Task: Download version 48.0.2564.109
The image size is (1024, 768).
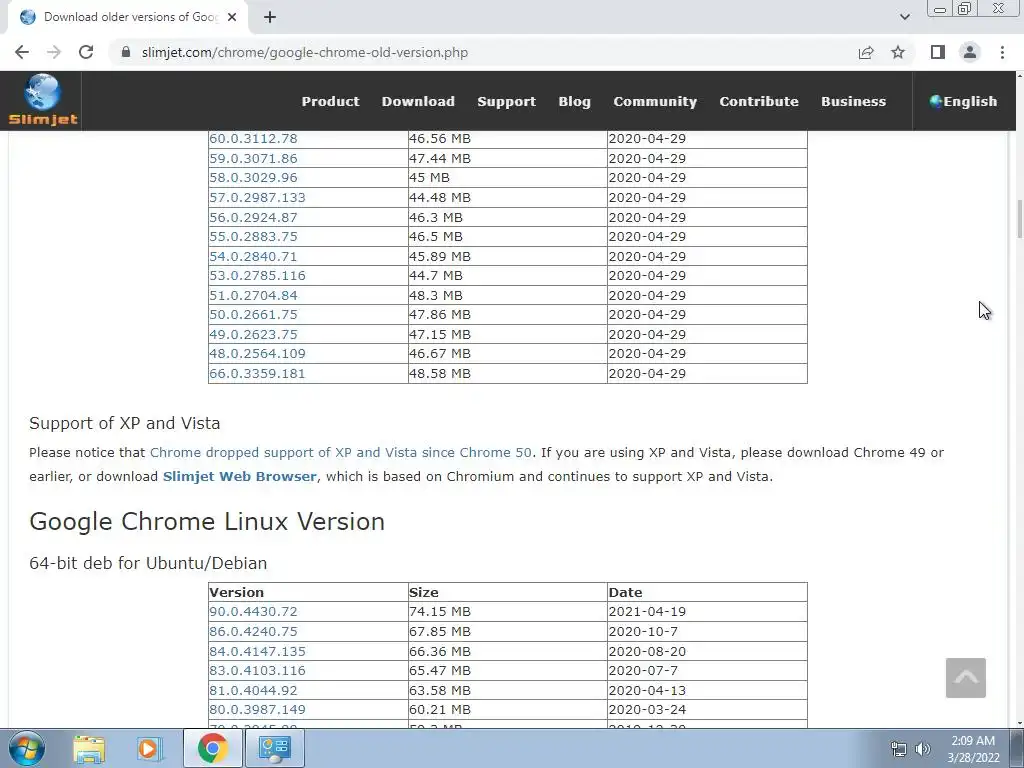Action: tap(257, 353)
